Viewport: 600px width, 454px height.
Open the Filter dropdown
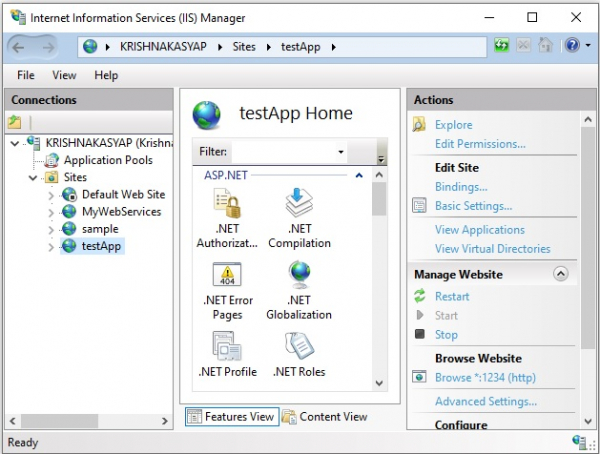[341, 152]
